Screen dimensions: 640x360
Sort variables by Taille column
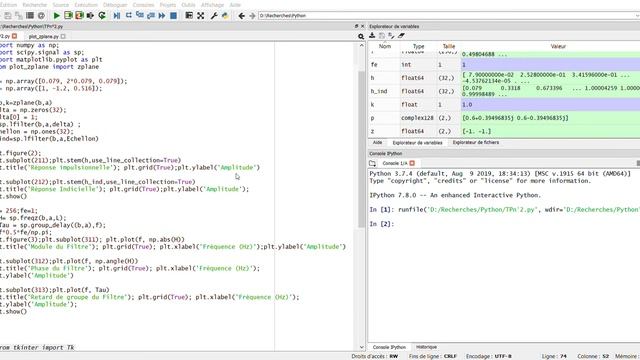coord(449,46)
